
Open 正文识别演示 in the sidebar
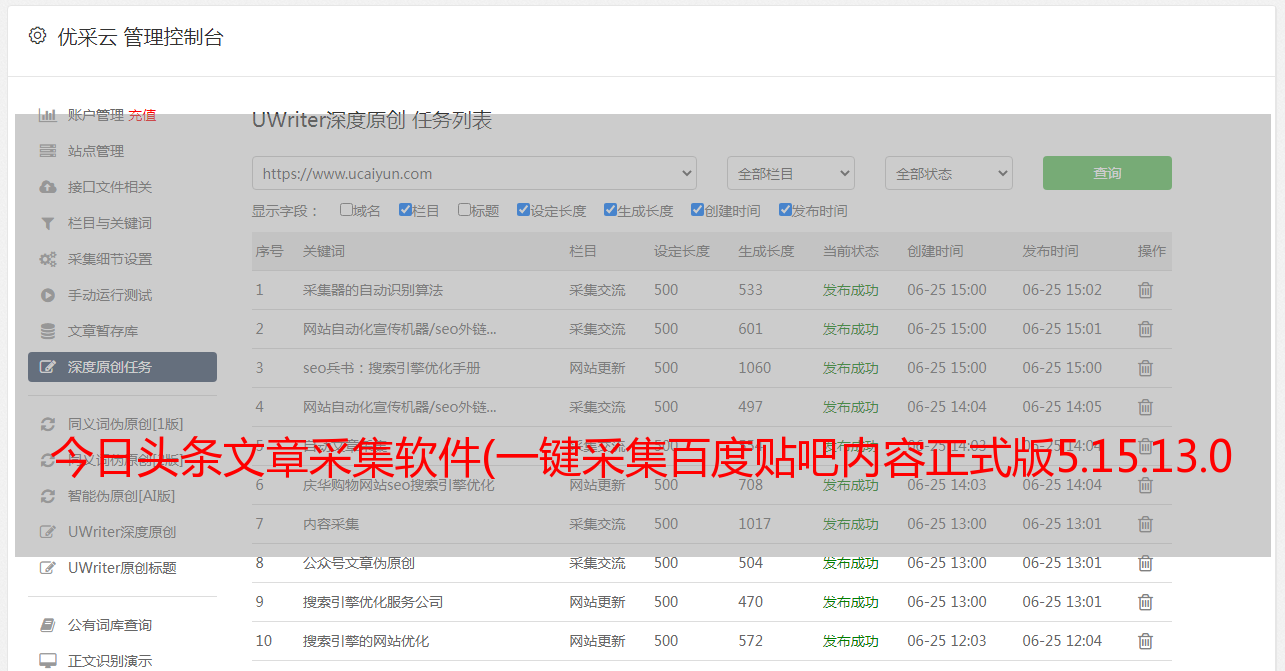[110, 661]
